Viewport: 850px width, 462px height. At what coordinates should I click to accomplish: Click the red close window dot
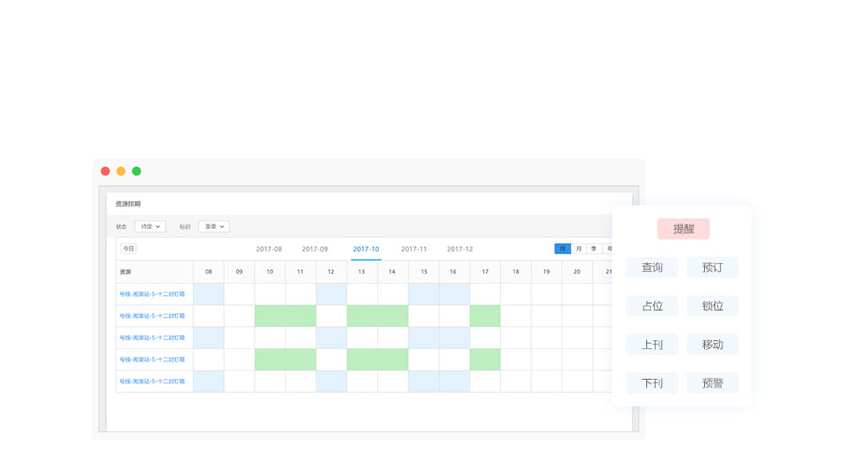point(105,171)
